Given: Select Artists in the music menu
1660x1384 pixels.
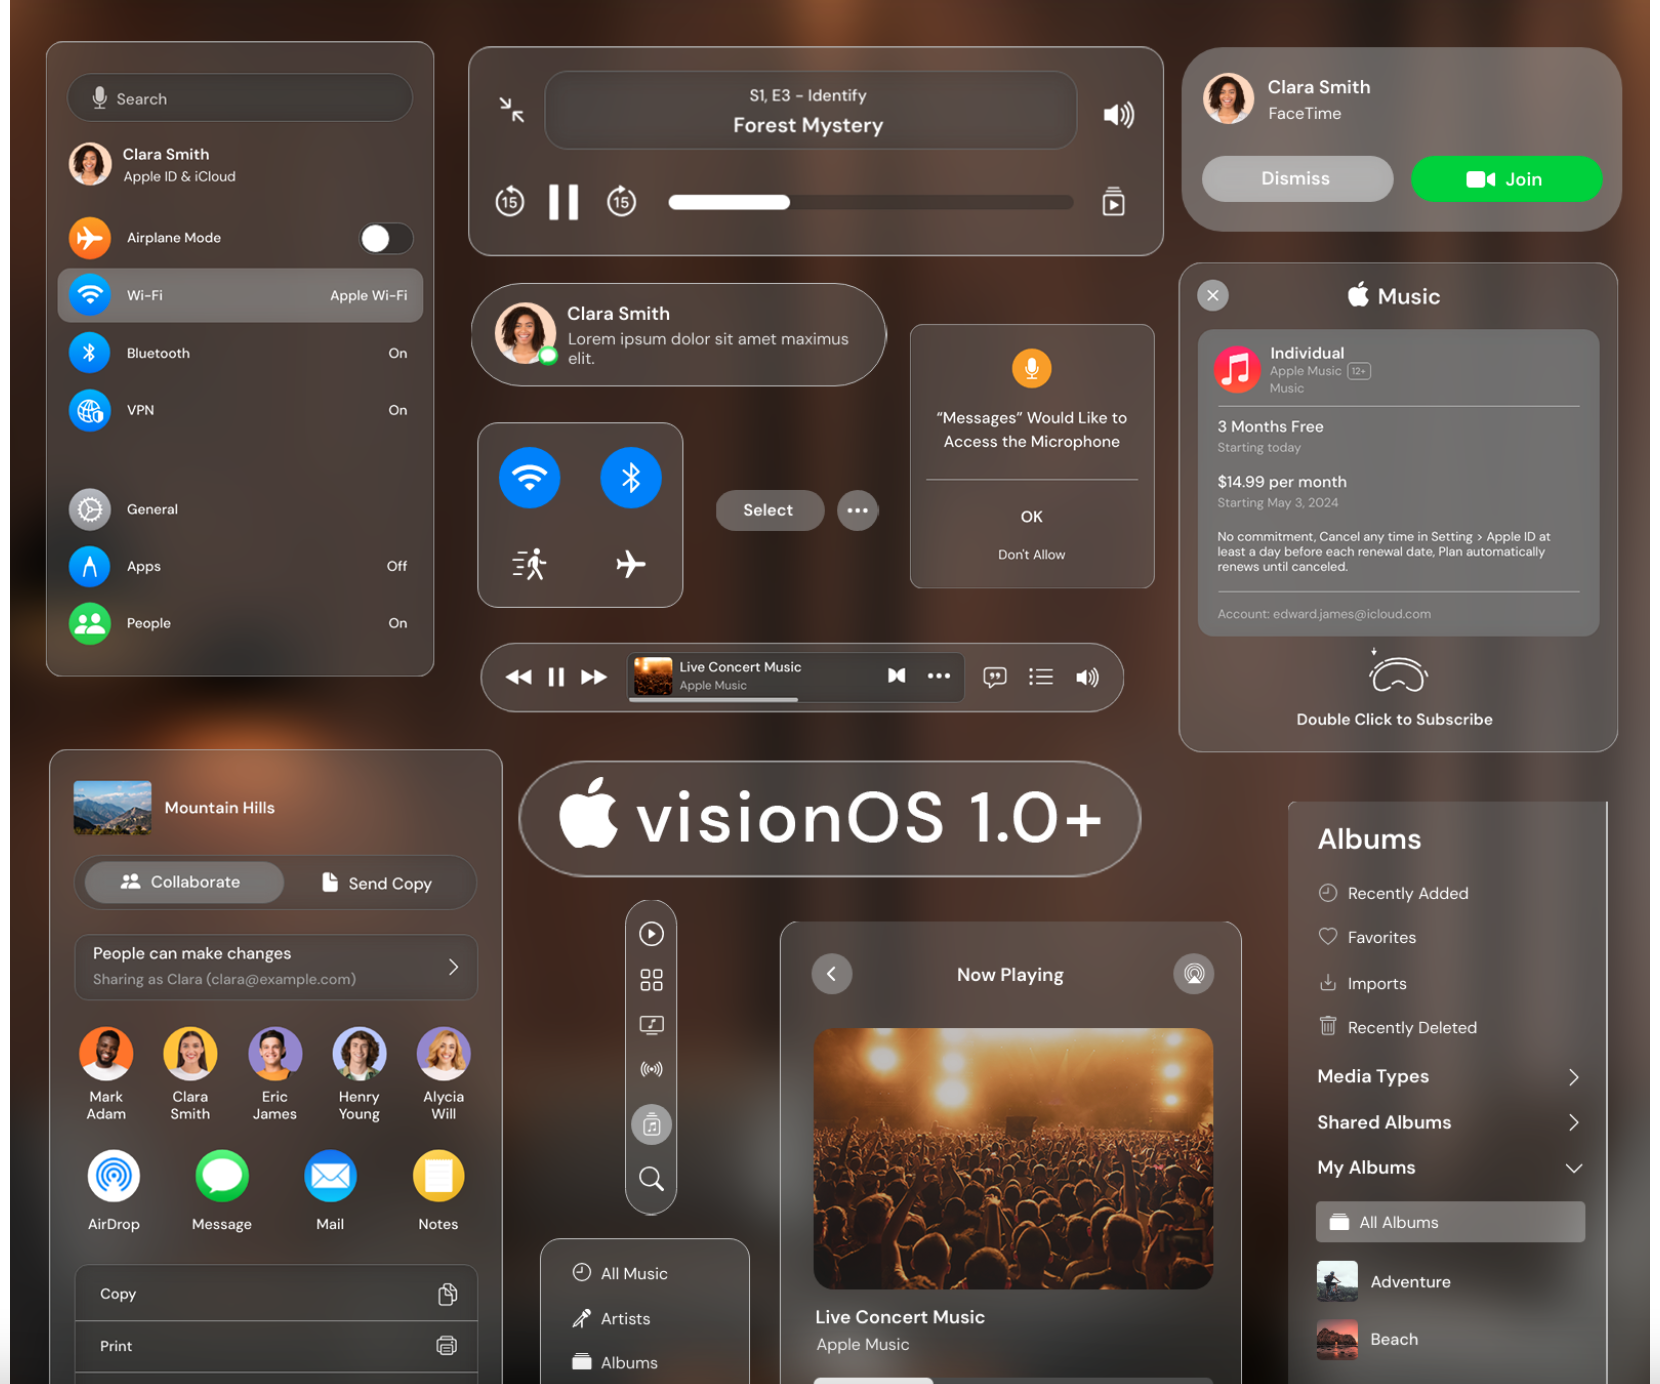Looking at the screenshot, I should (623, 1318).
